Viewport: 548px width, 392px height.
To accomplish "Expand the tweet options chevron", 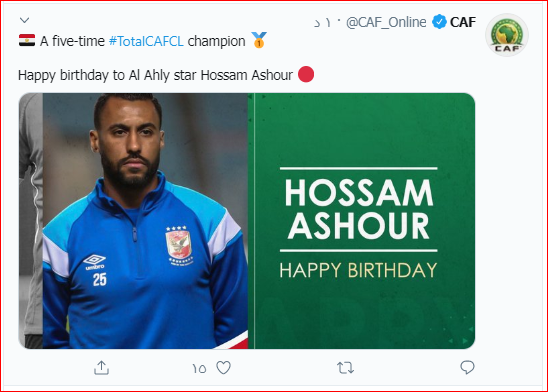I will pos(24,20).
